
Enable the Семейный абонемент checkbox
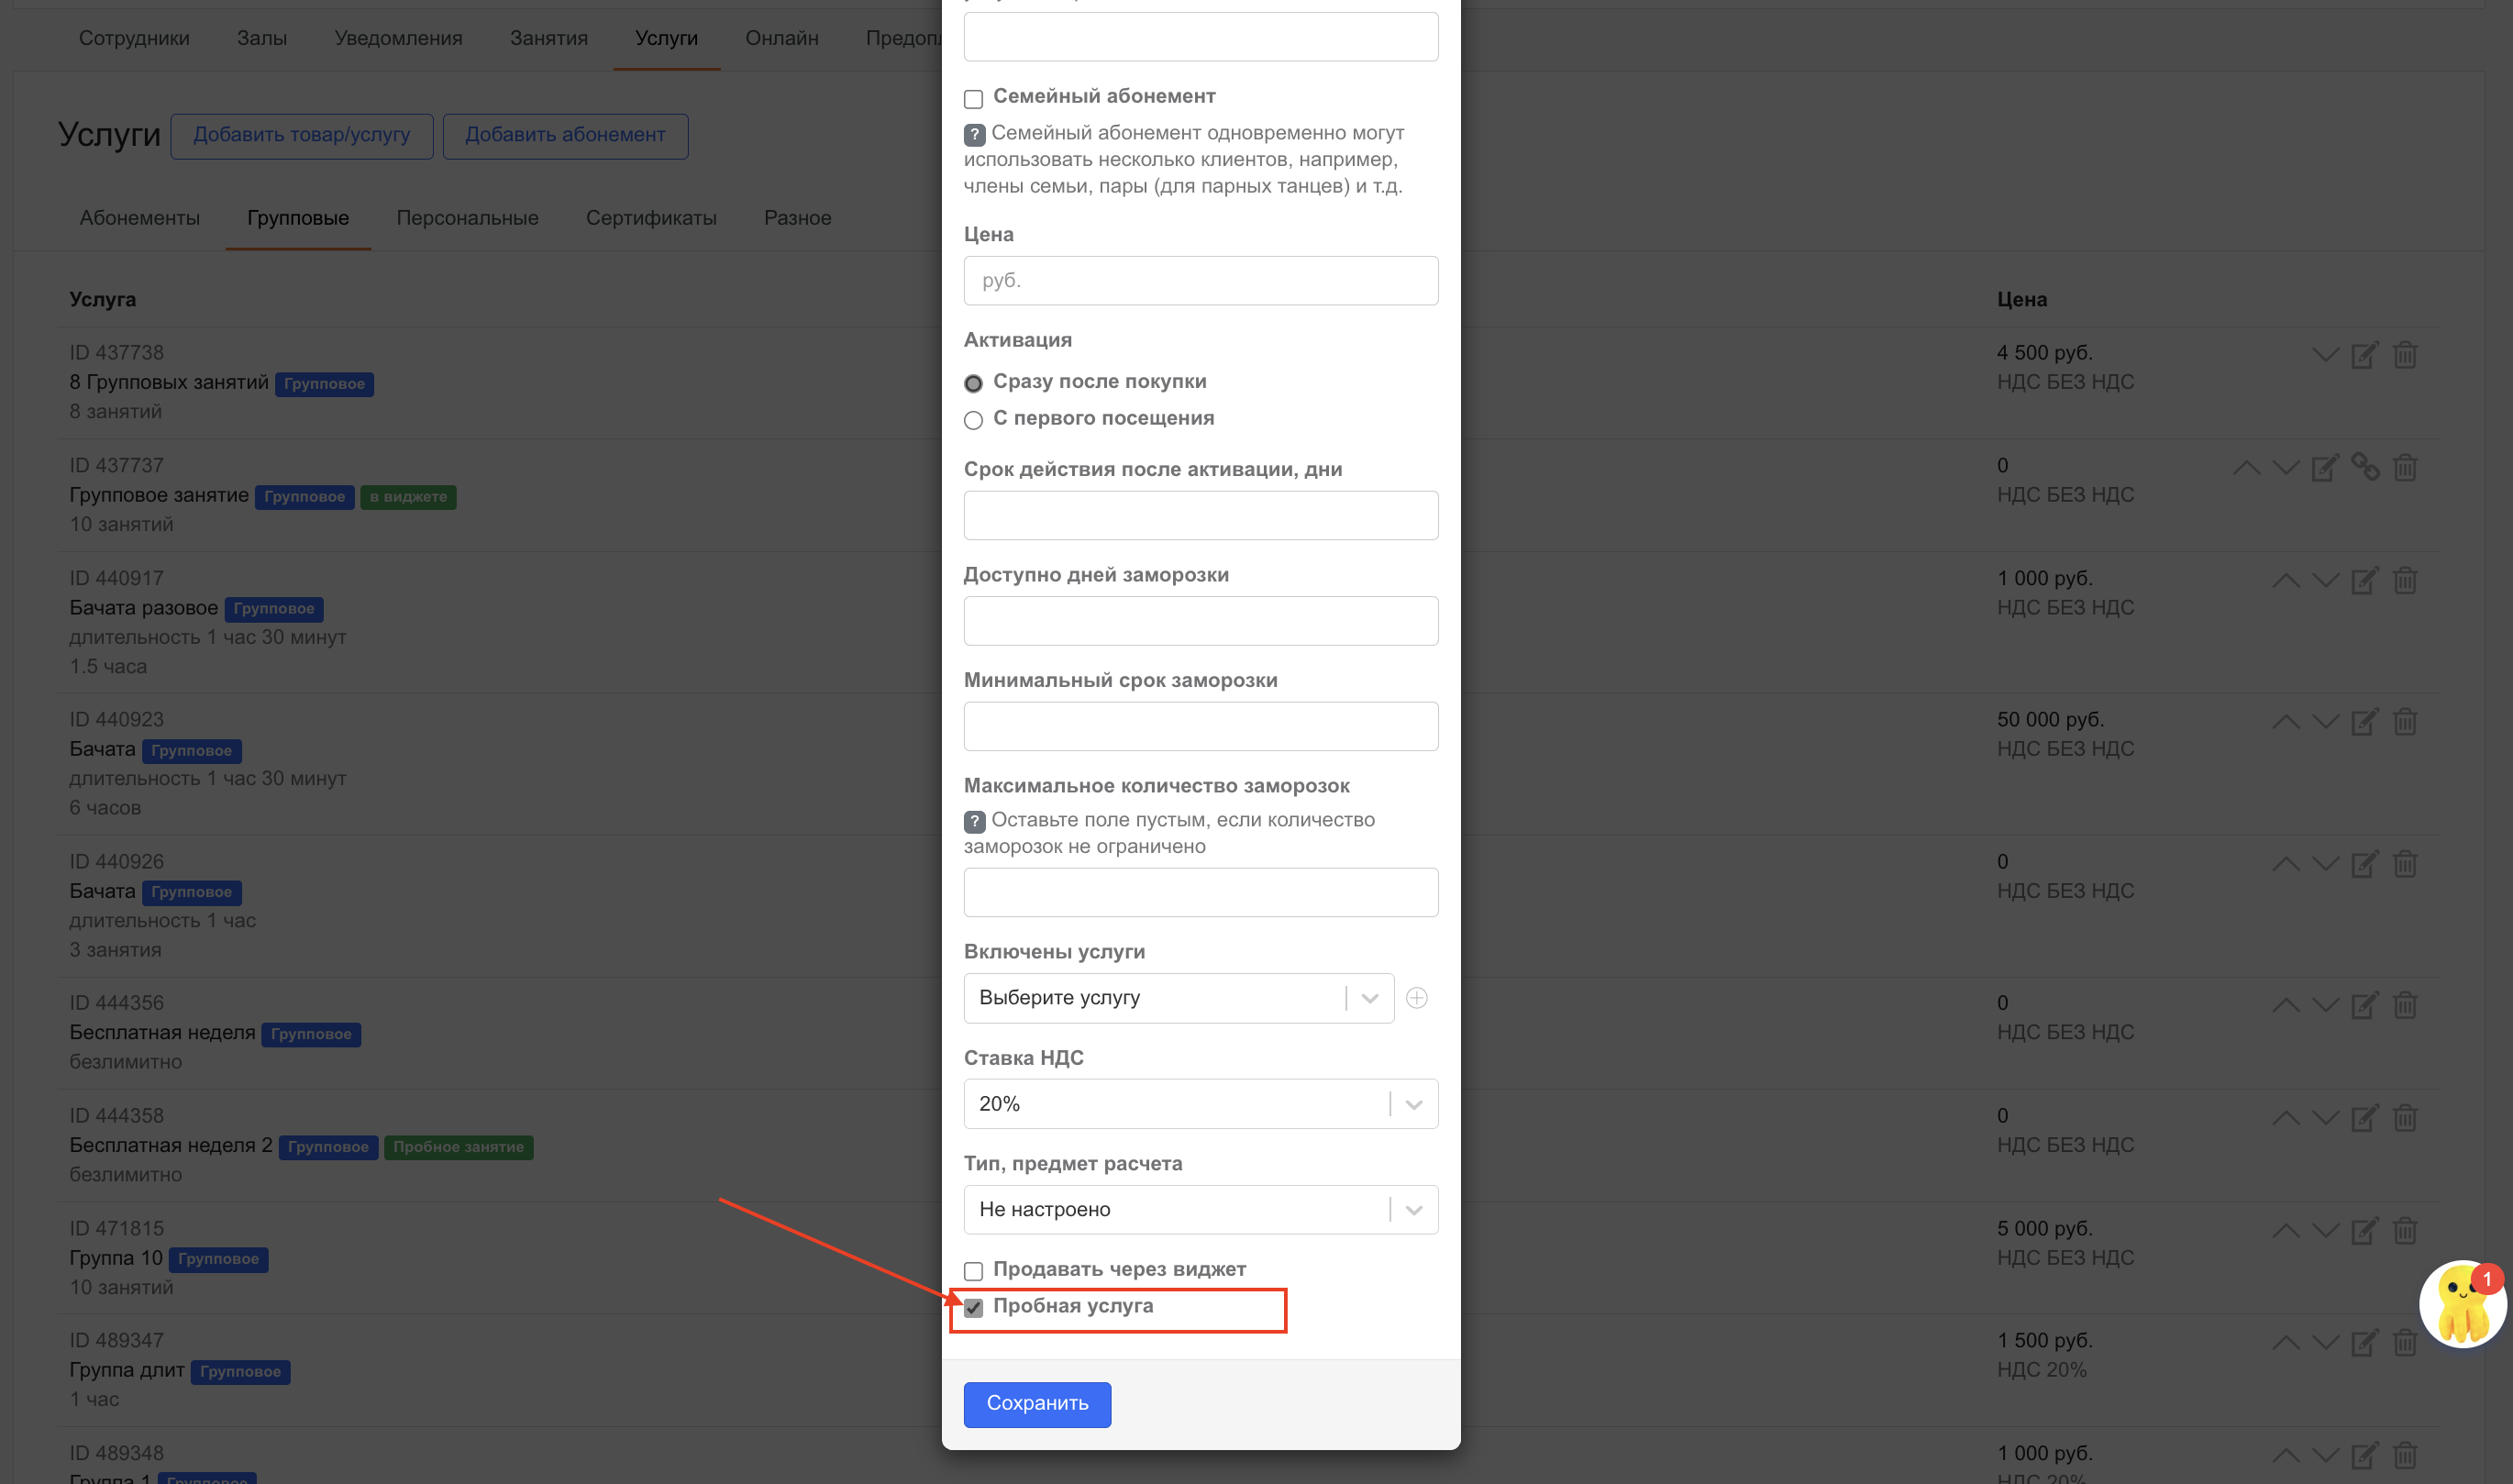(973, 98)
